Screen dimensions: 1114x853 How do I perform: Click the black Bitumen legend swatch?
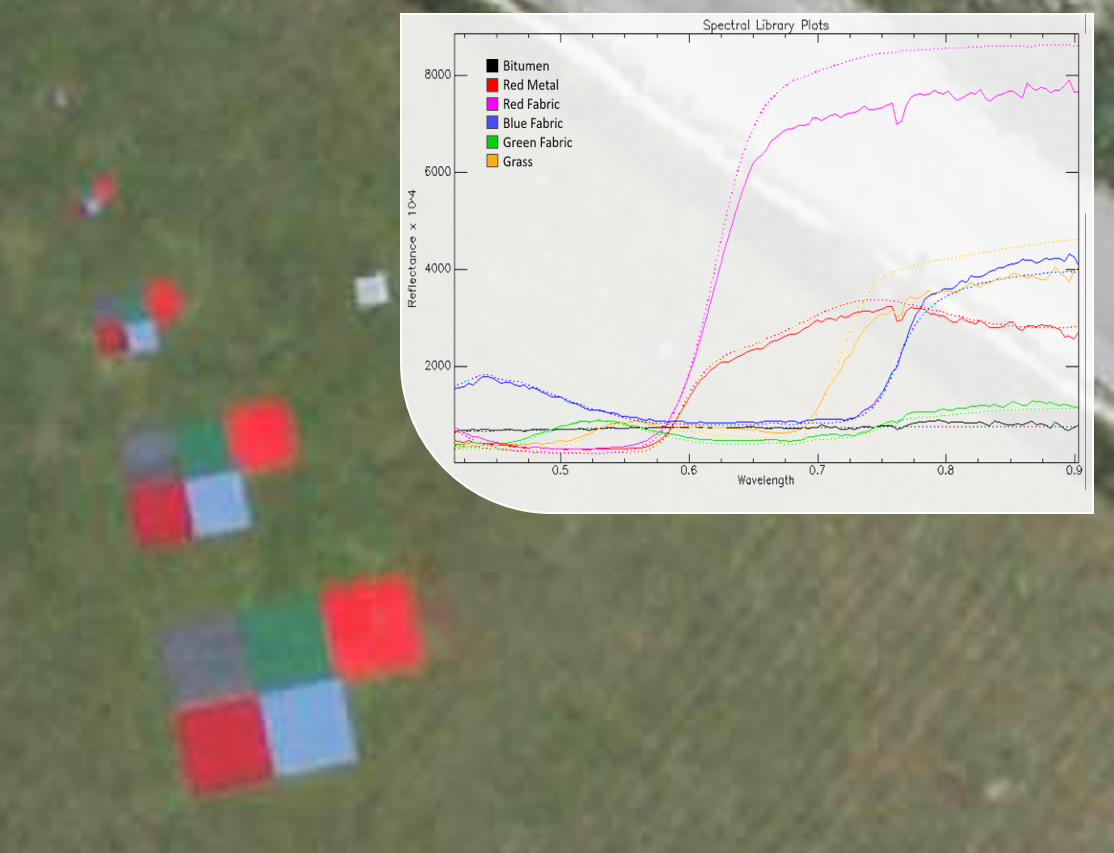click(492, 66)
